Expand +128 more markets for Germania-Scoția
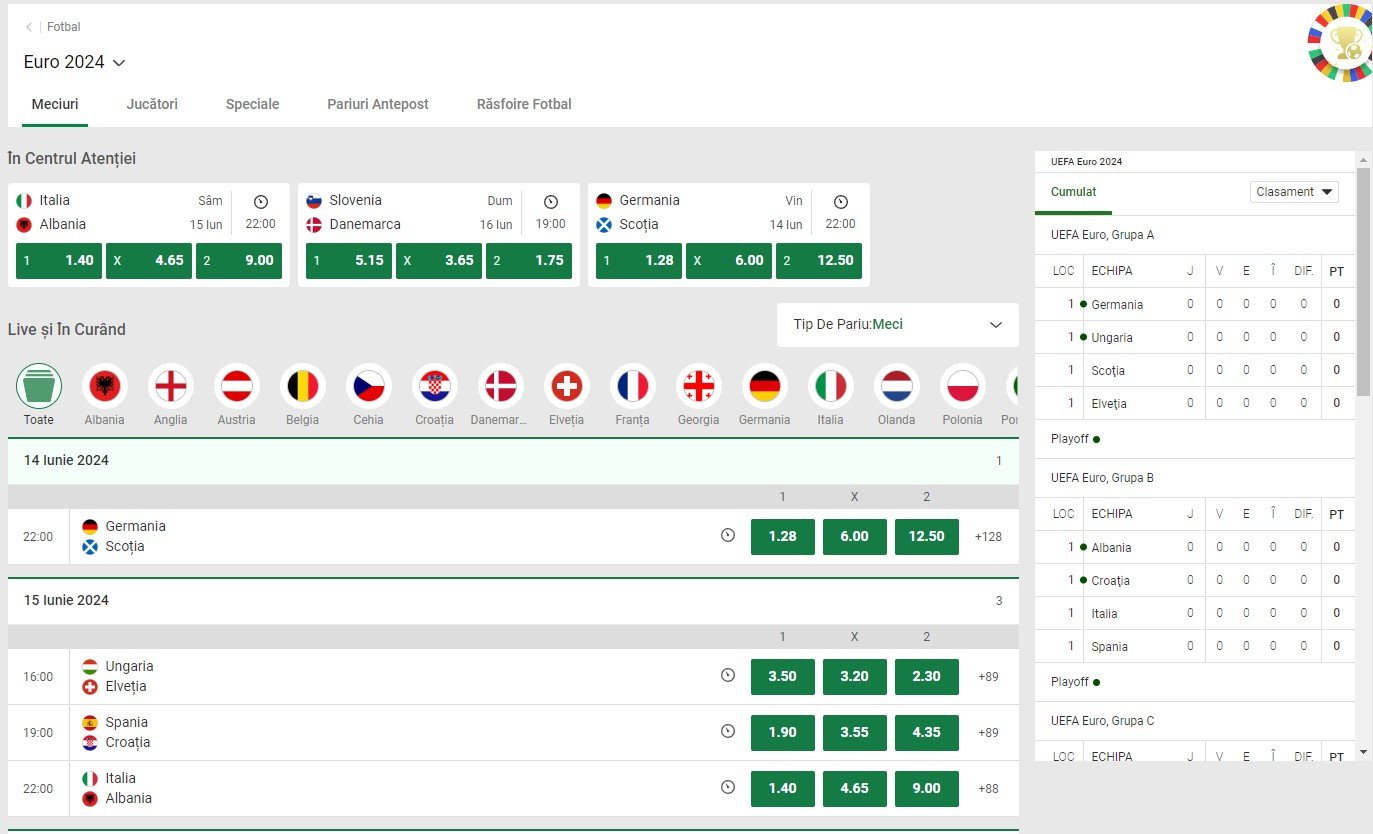 tap(988, 537)
